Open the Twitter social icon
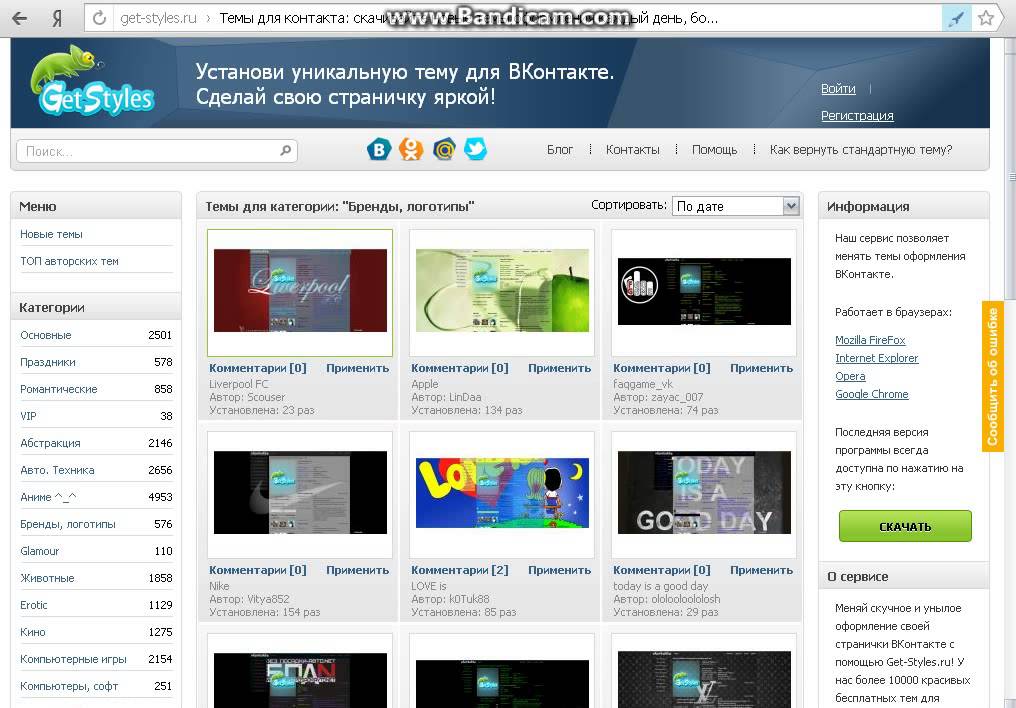 click(476, 150)
